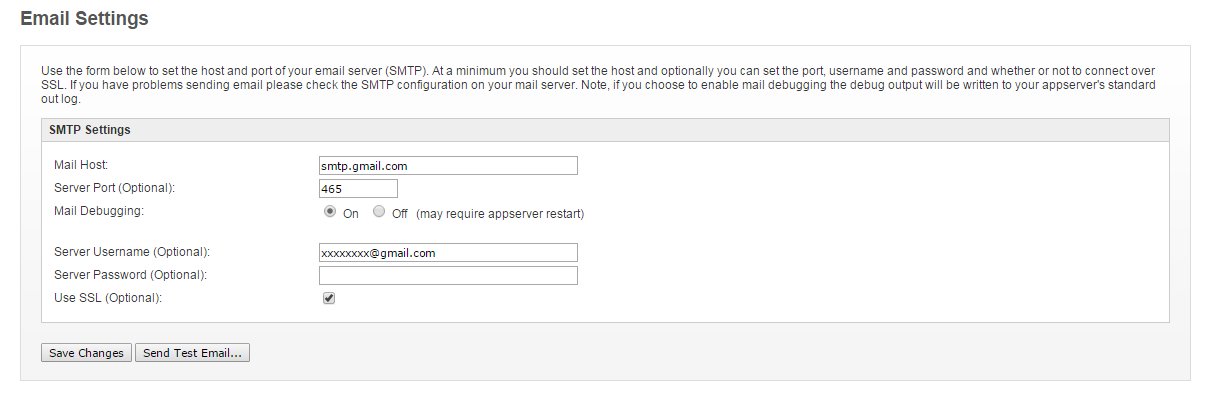Click the 'On' text beside the radio button
The image size is (1210, 408).
click(x=351, y=214)
